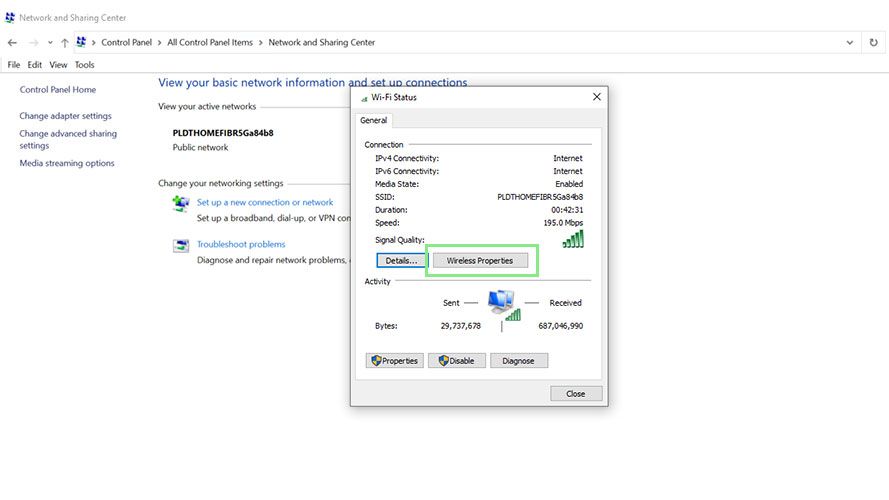Click the Media State value Enabled
Viewport: 889px width, 500px height.
[569, 184]
